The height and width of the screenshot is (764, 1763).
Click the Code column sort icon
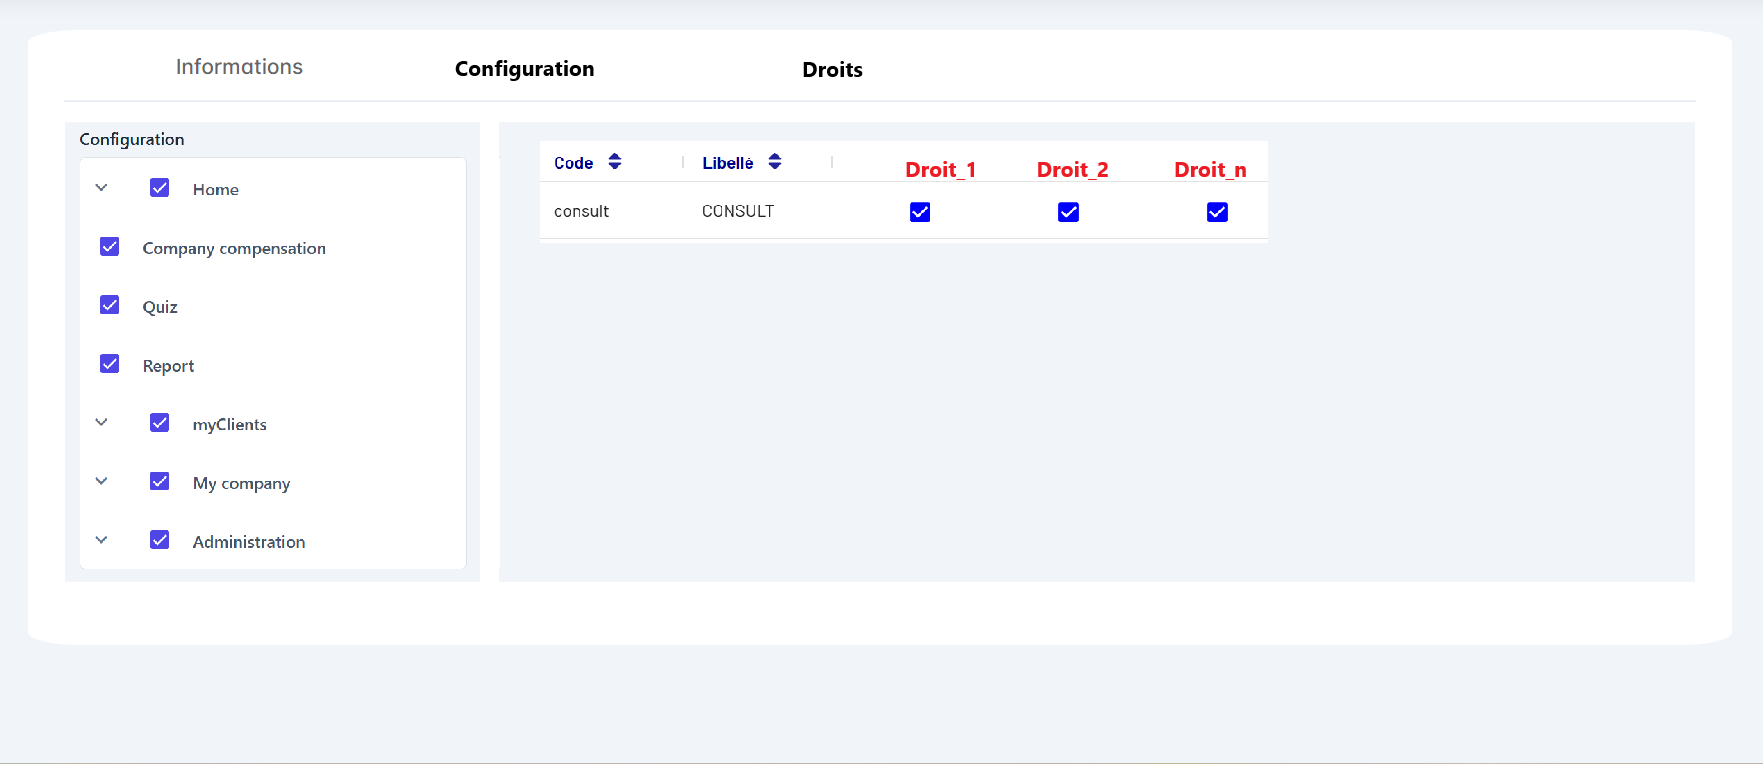coord(615,162)
